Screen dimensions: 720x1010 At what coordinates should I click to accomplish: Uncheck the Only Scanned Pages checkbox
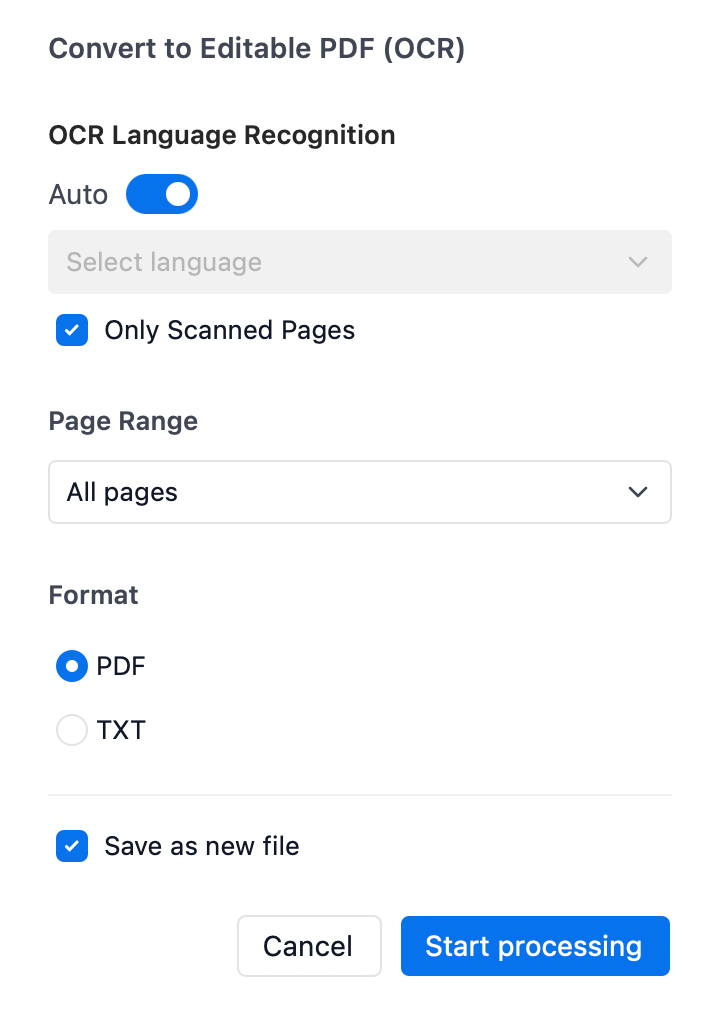point(72,331)
